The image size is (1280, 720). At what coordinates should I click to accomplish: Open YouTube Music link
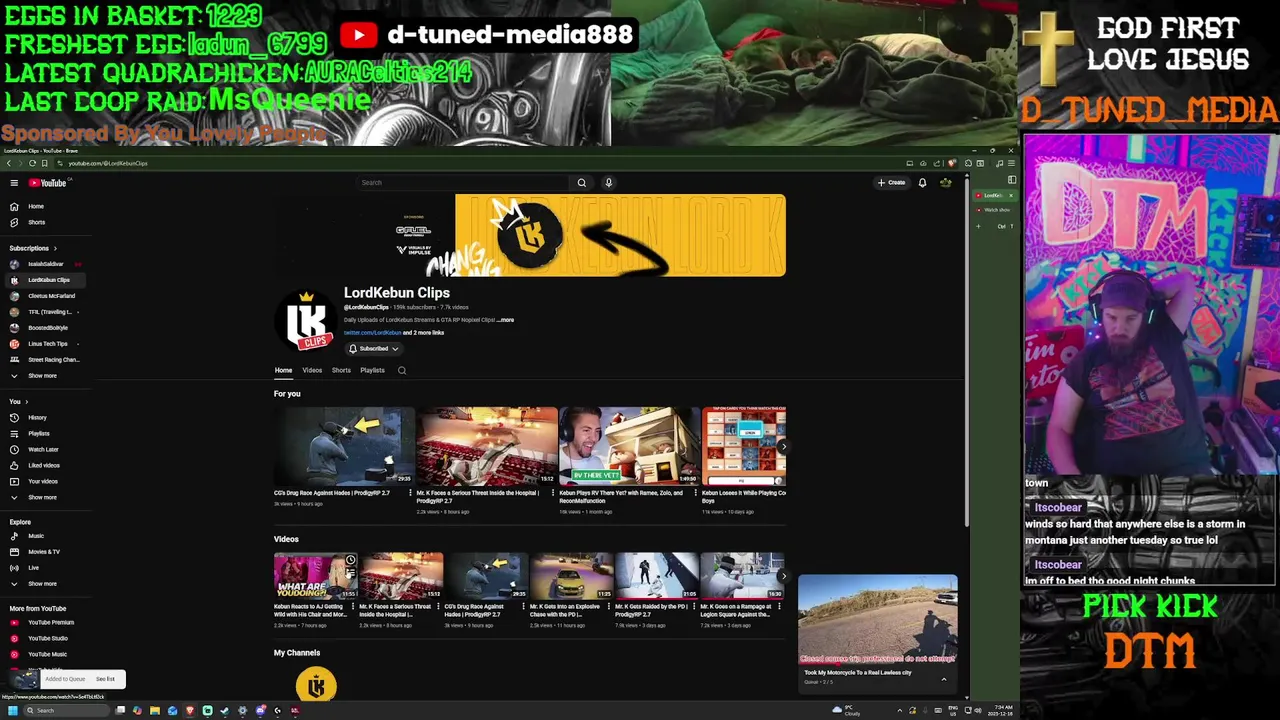point(45,654)
